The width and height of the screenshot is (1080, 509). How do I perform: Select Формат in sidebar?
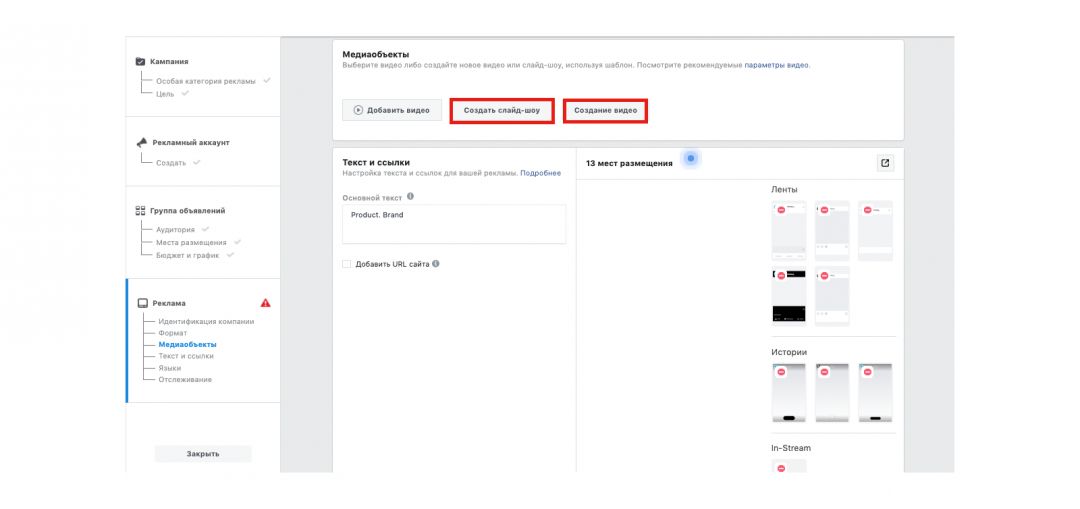click(x=172, y=333)
